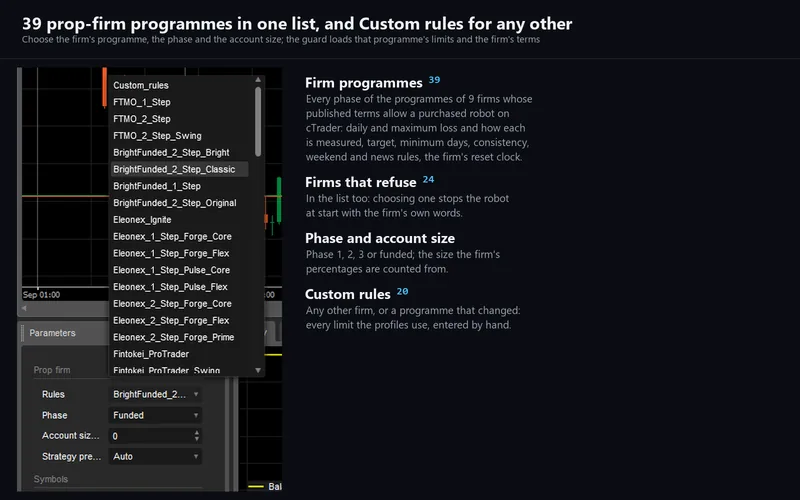Pick Eleonex_2_Step_Forge_Flex entry

pyautogui.click(x=171, y=320)
